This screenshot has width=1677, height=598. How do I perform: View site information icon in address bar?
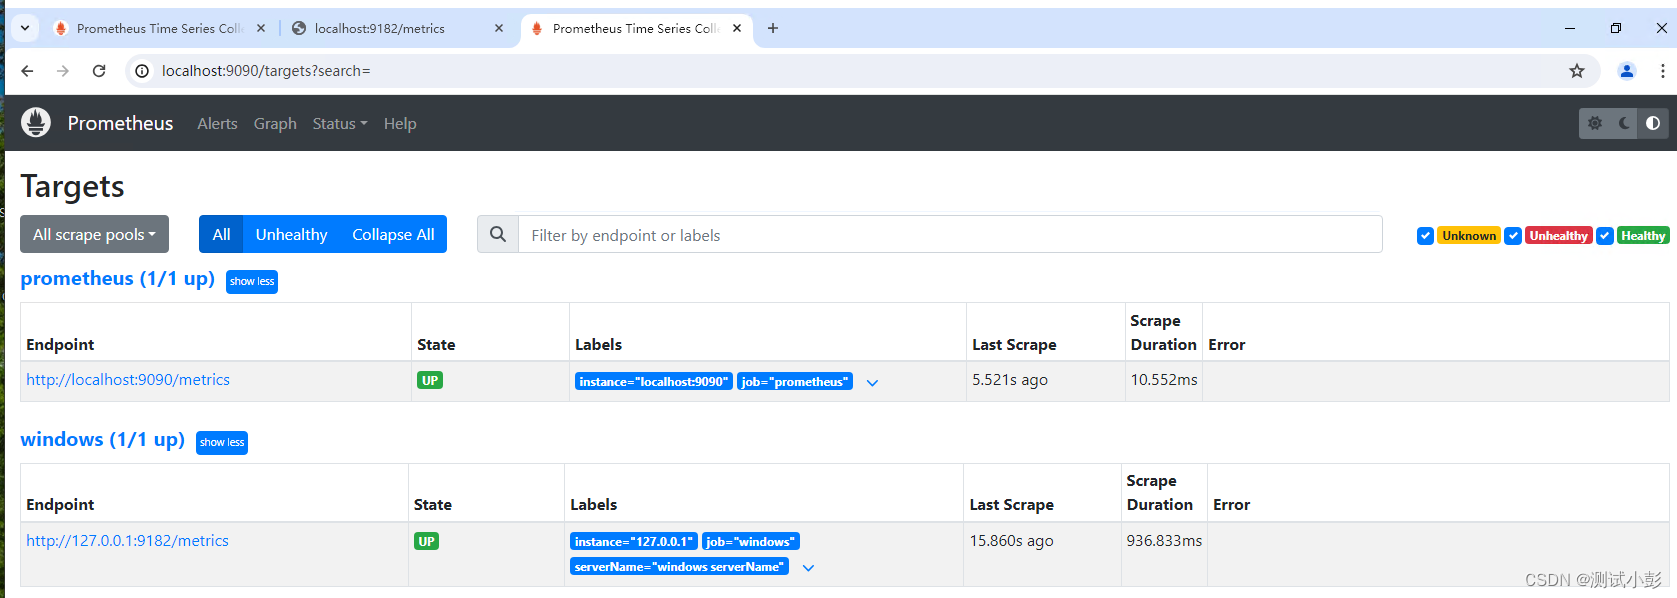coord(142,71)
